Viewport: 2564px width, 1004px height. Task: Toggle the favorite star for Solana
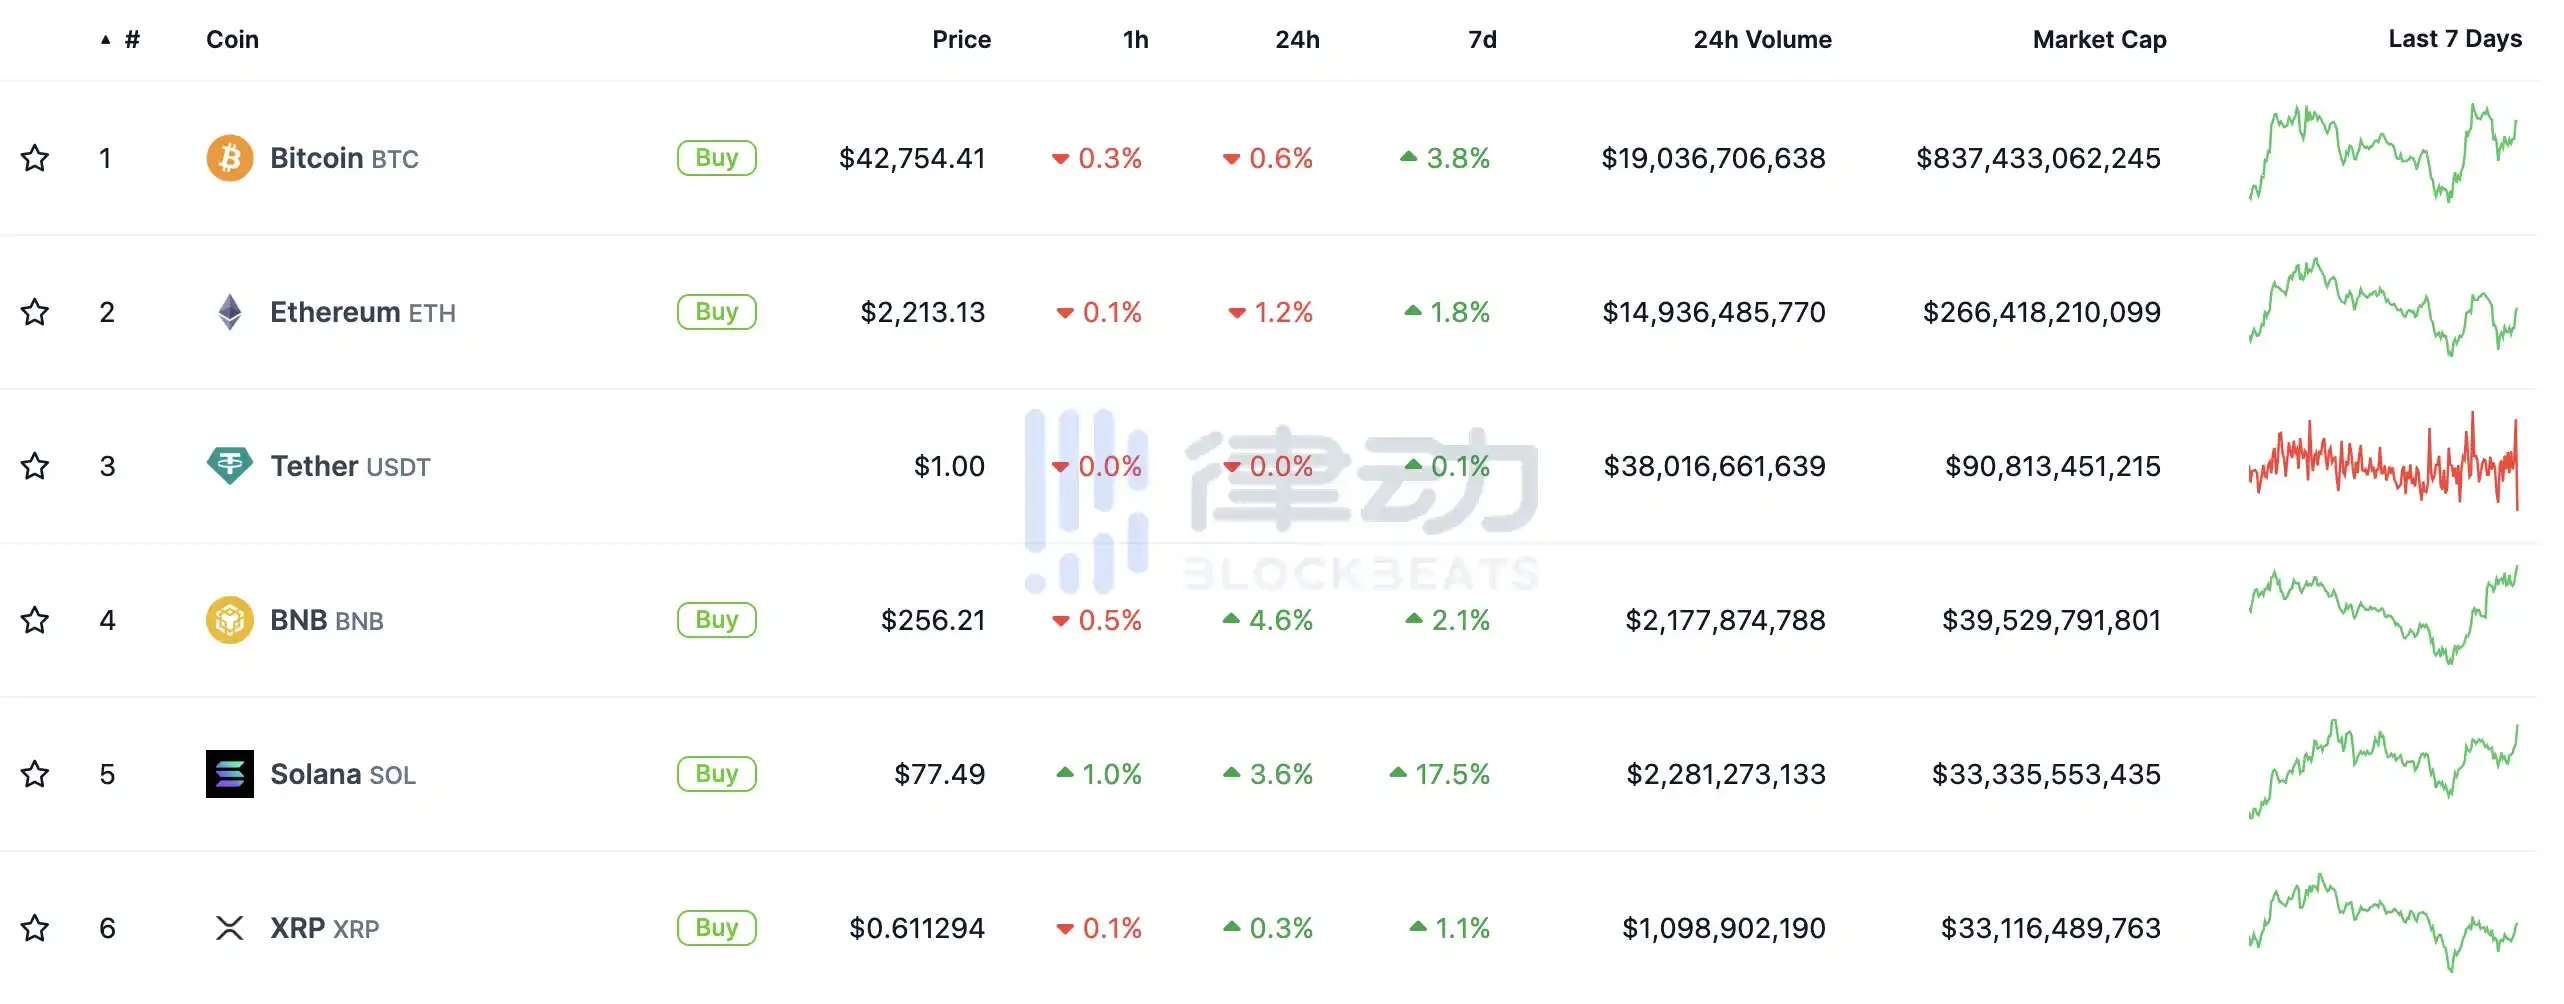pos(35,774)
